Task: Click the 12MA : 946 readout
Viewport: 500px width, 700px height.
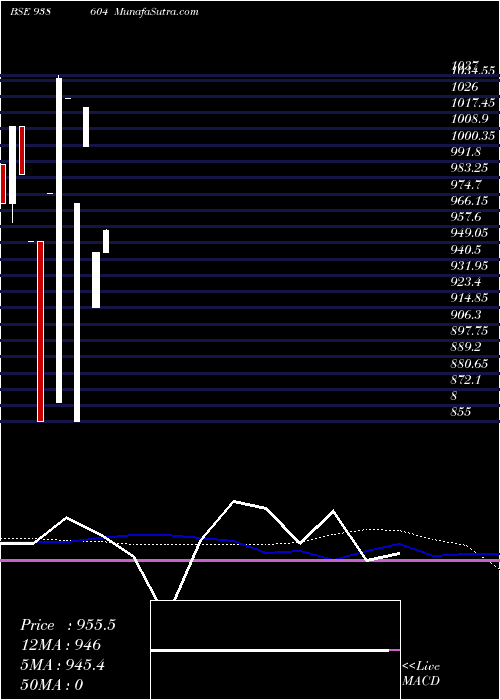Action: [x=61, y=645]
